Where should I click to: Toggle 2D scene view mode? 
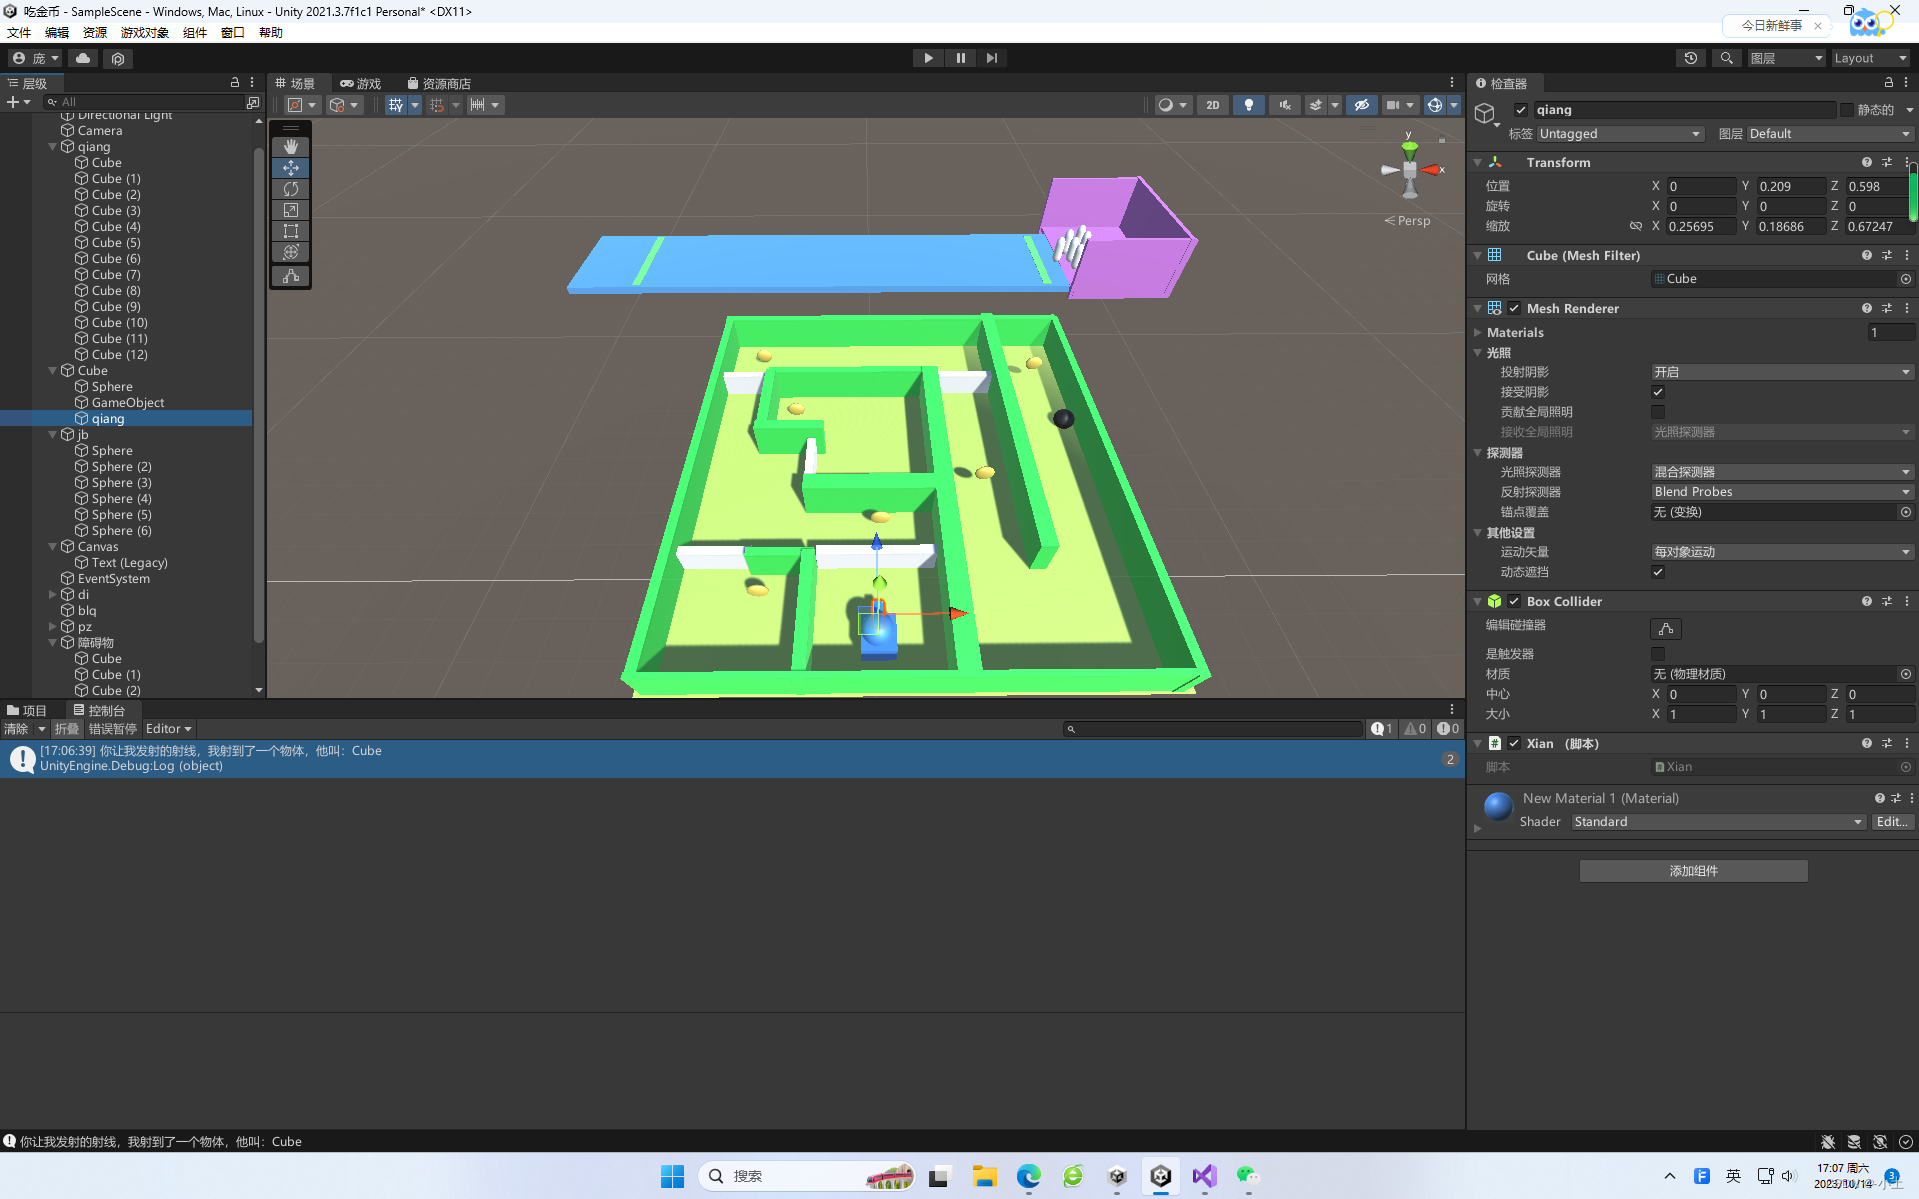(1212, 105)
